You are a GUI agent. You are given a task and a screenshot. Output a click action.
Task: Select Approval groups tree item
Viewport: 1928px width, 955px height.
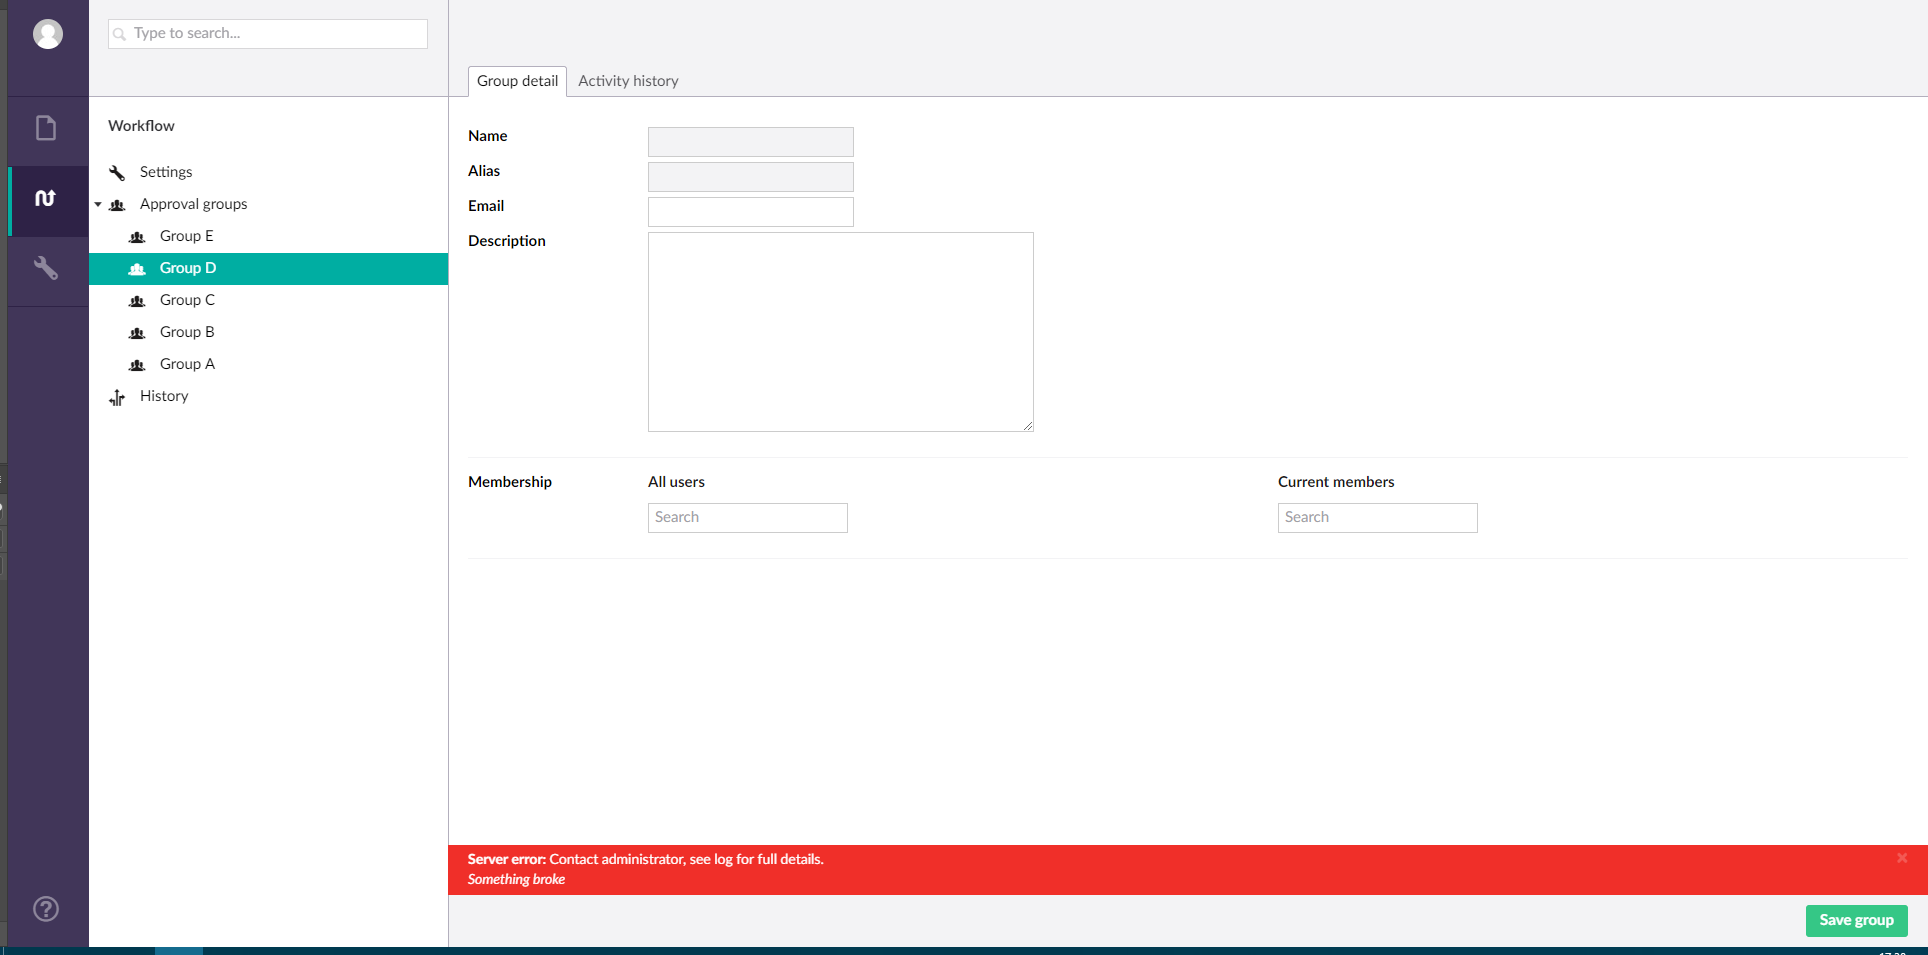(x=193, y=204)
